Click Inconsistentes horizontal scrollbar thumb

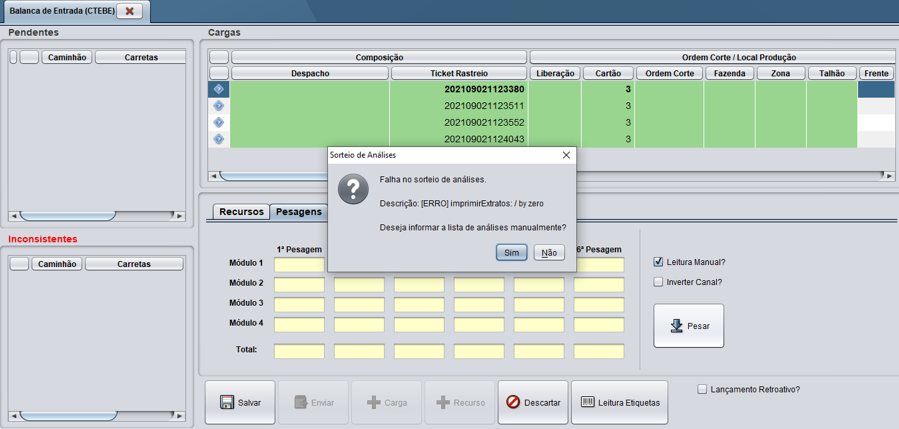[67, 416]
